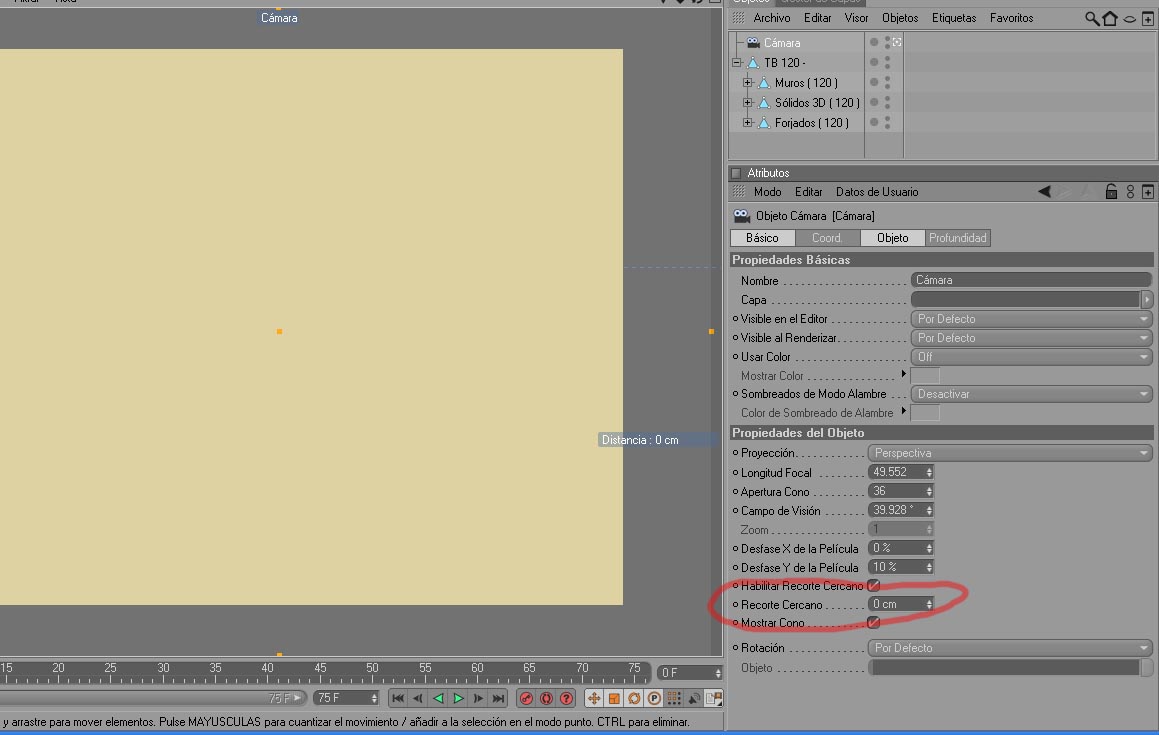Open the Etiquetas menu
1159x735 pixels.
954,18
